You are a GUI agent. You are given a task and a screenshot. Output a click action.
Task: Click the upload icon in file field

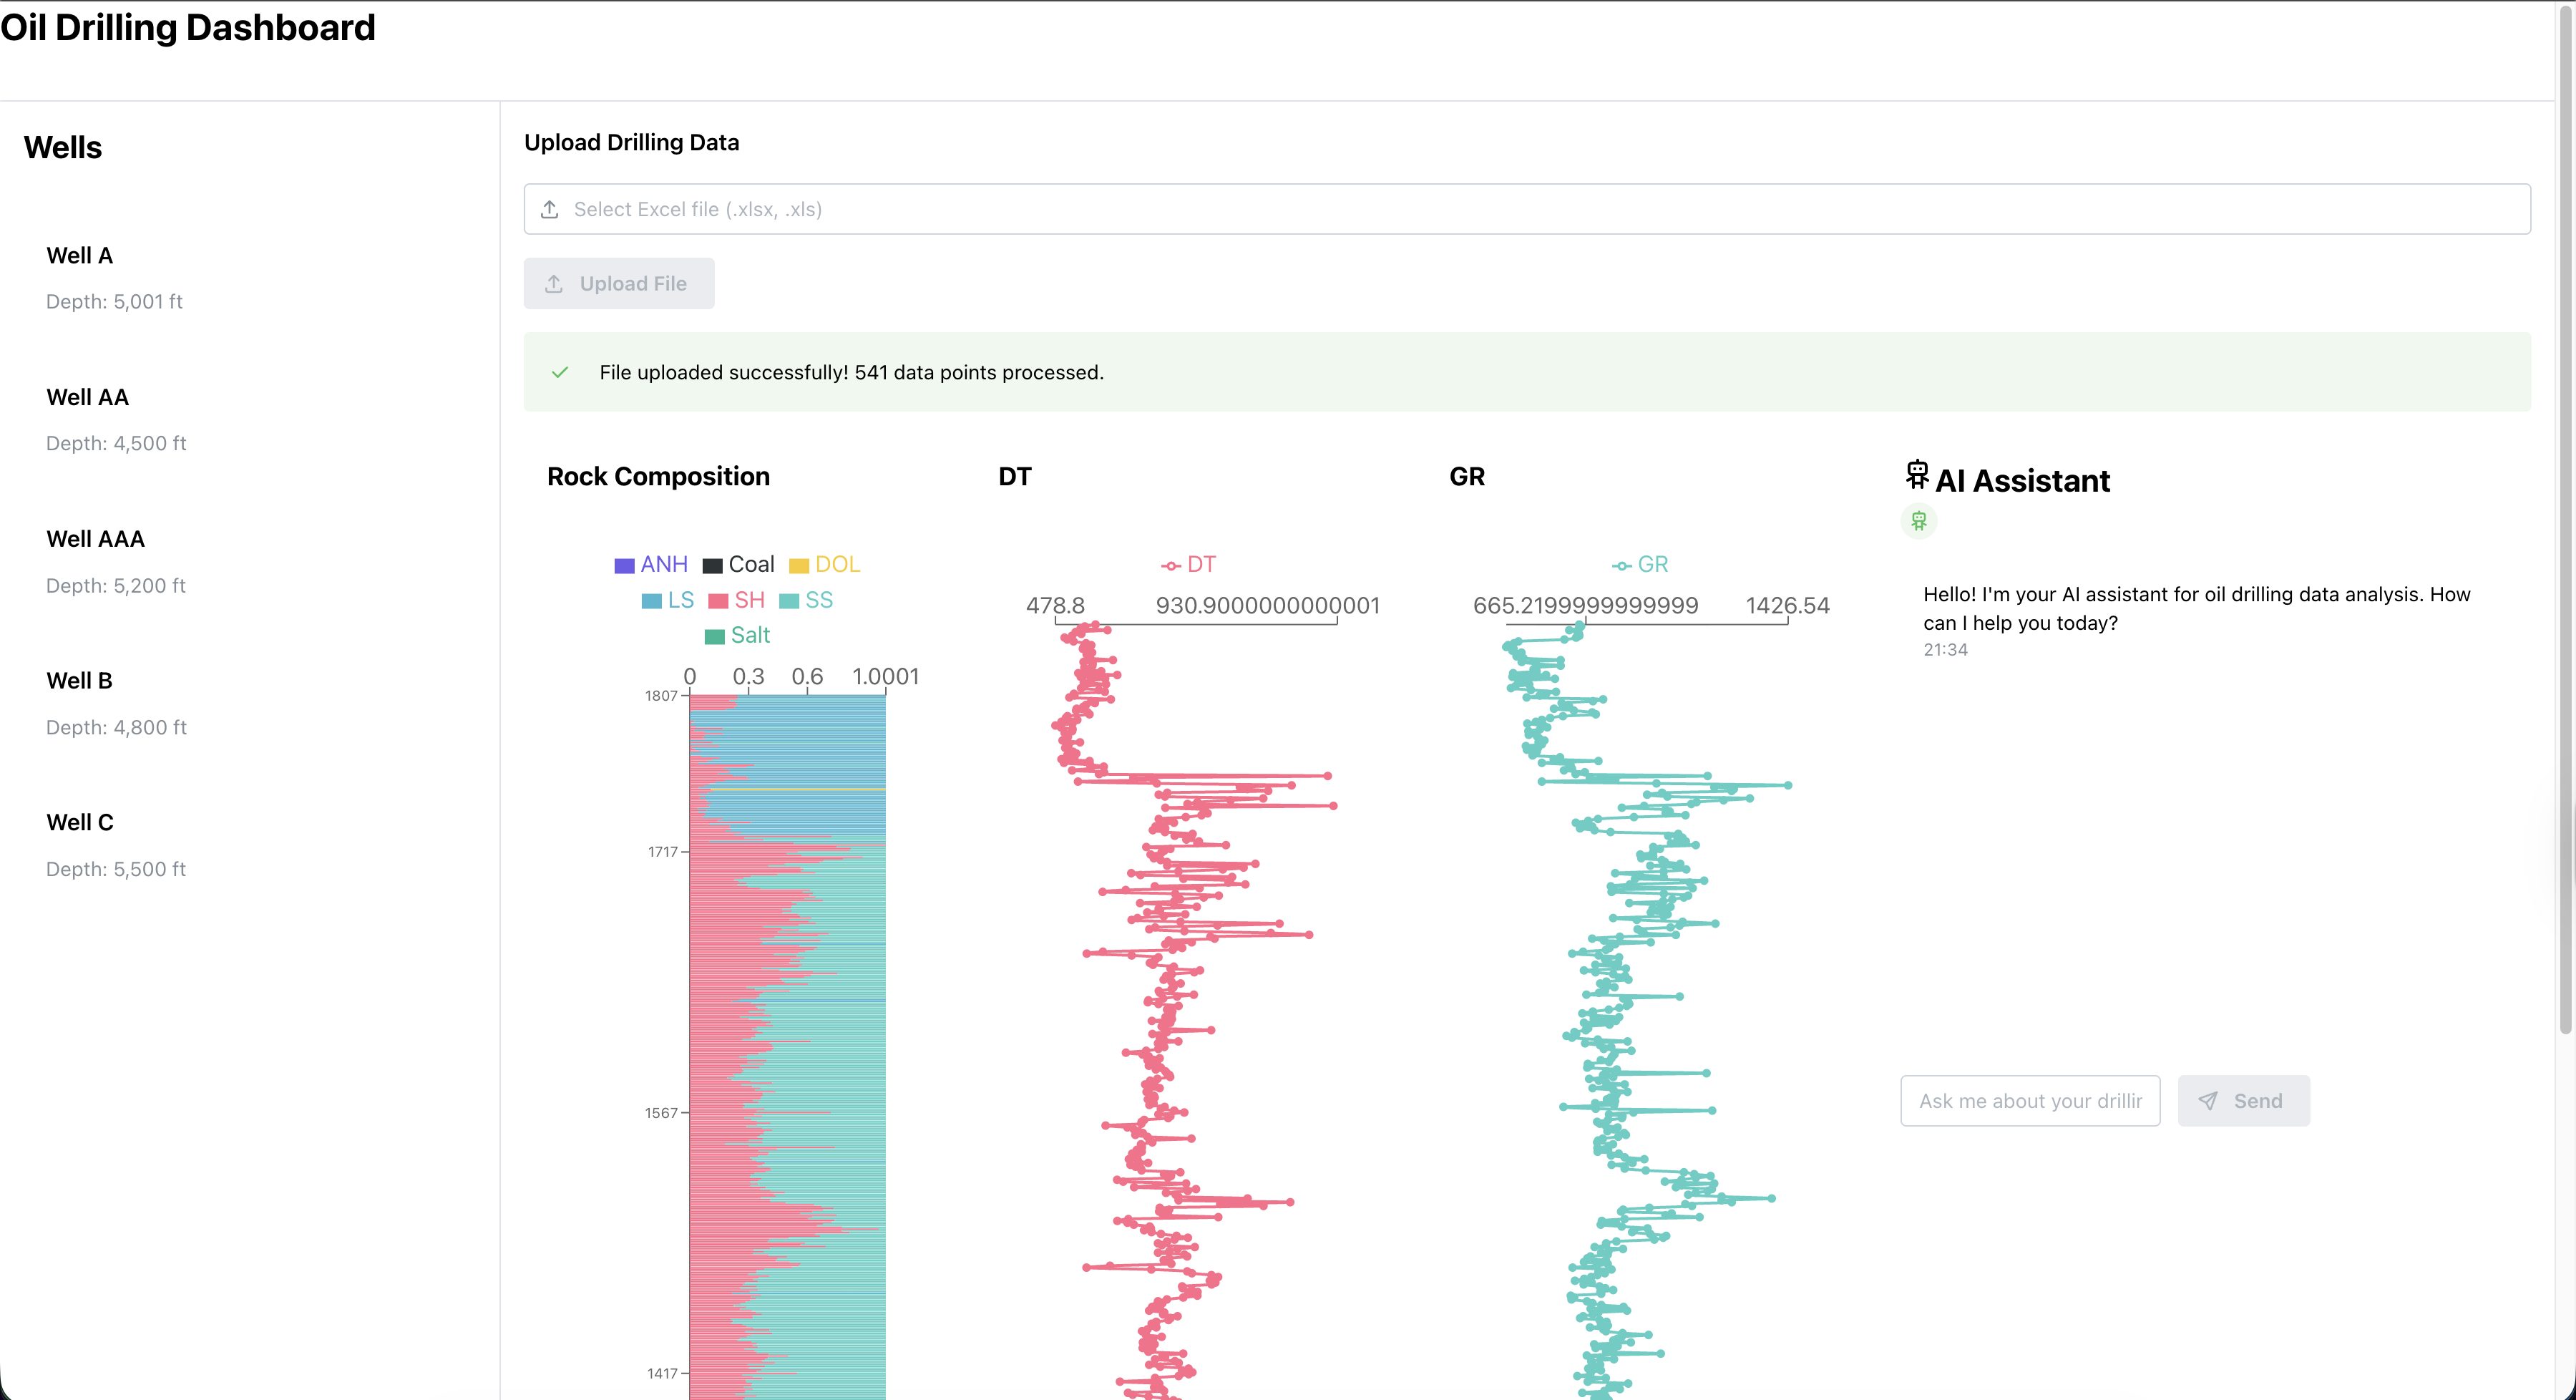(549, 209)
